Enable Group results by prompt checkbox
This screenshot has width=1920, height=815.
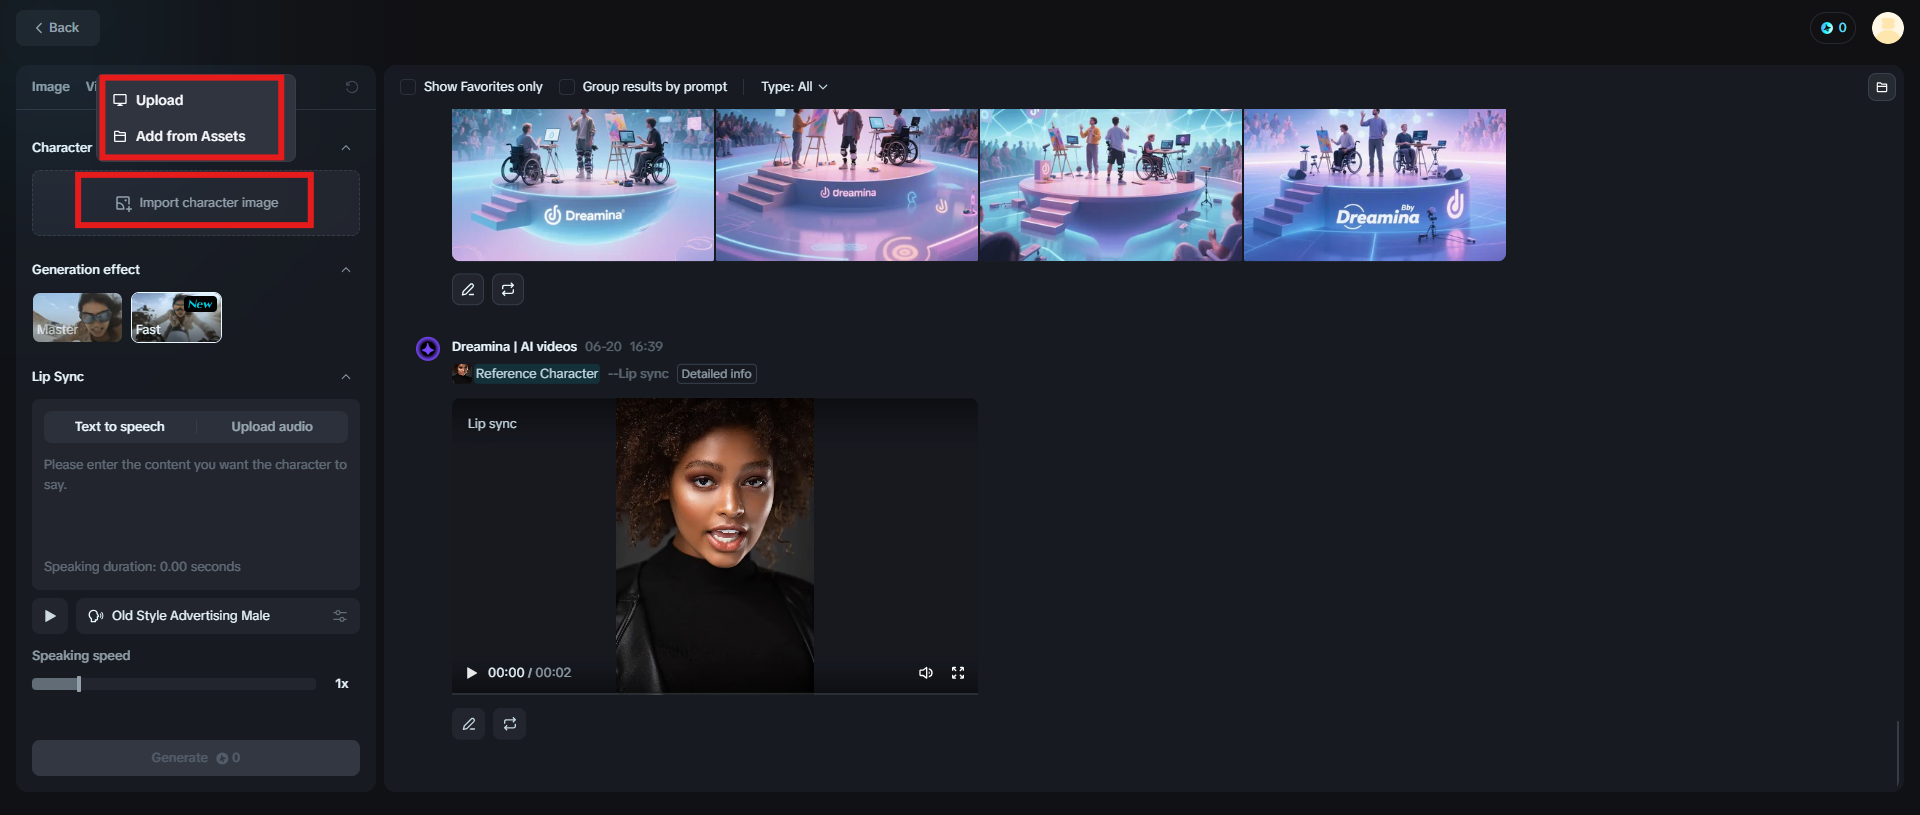click(567, 87)
